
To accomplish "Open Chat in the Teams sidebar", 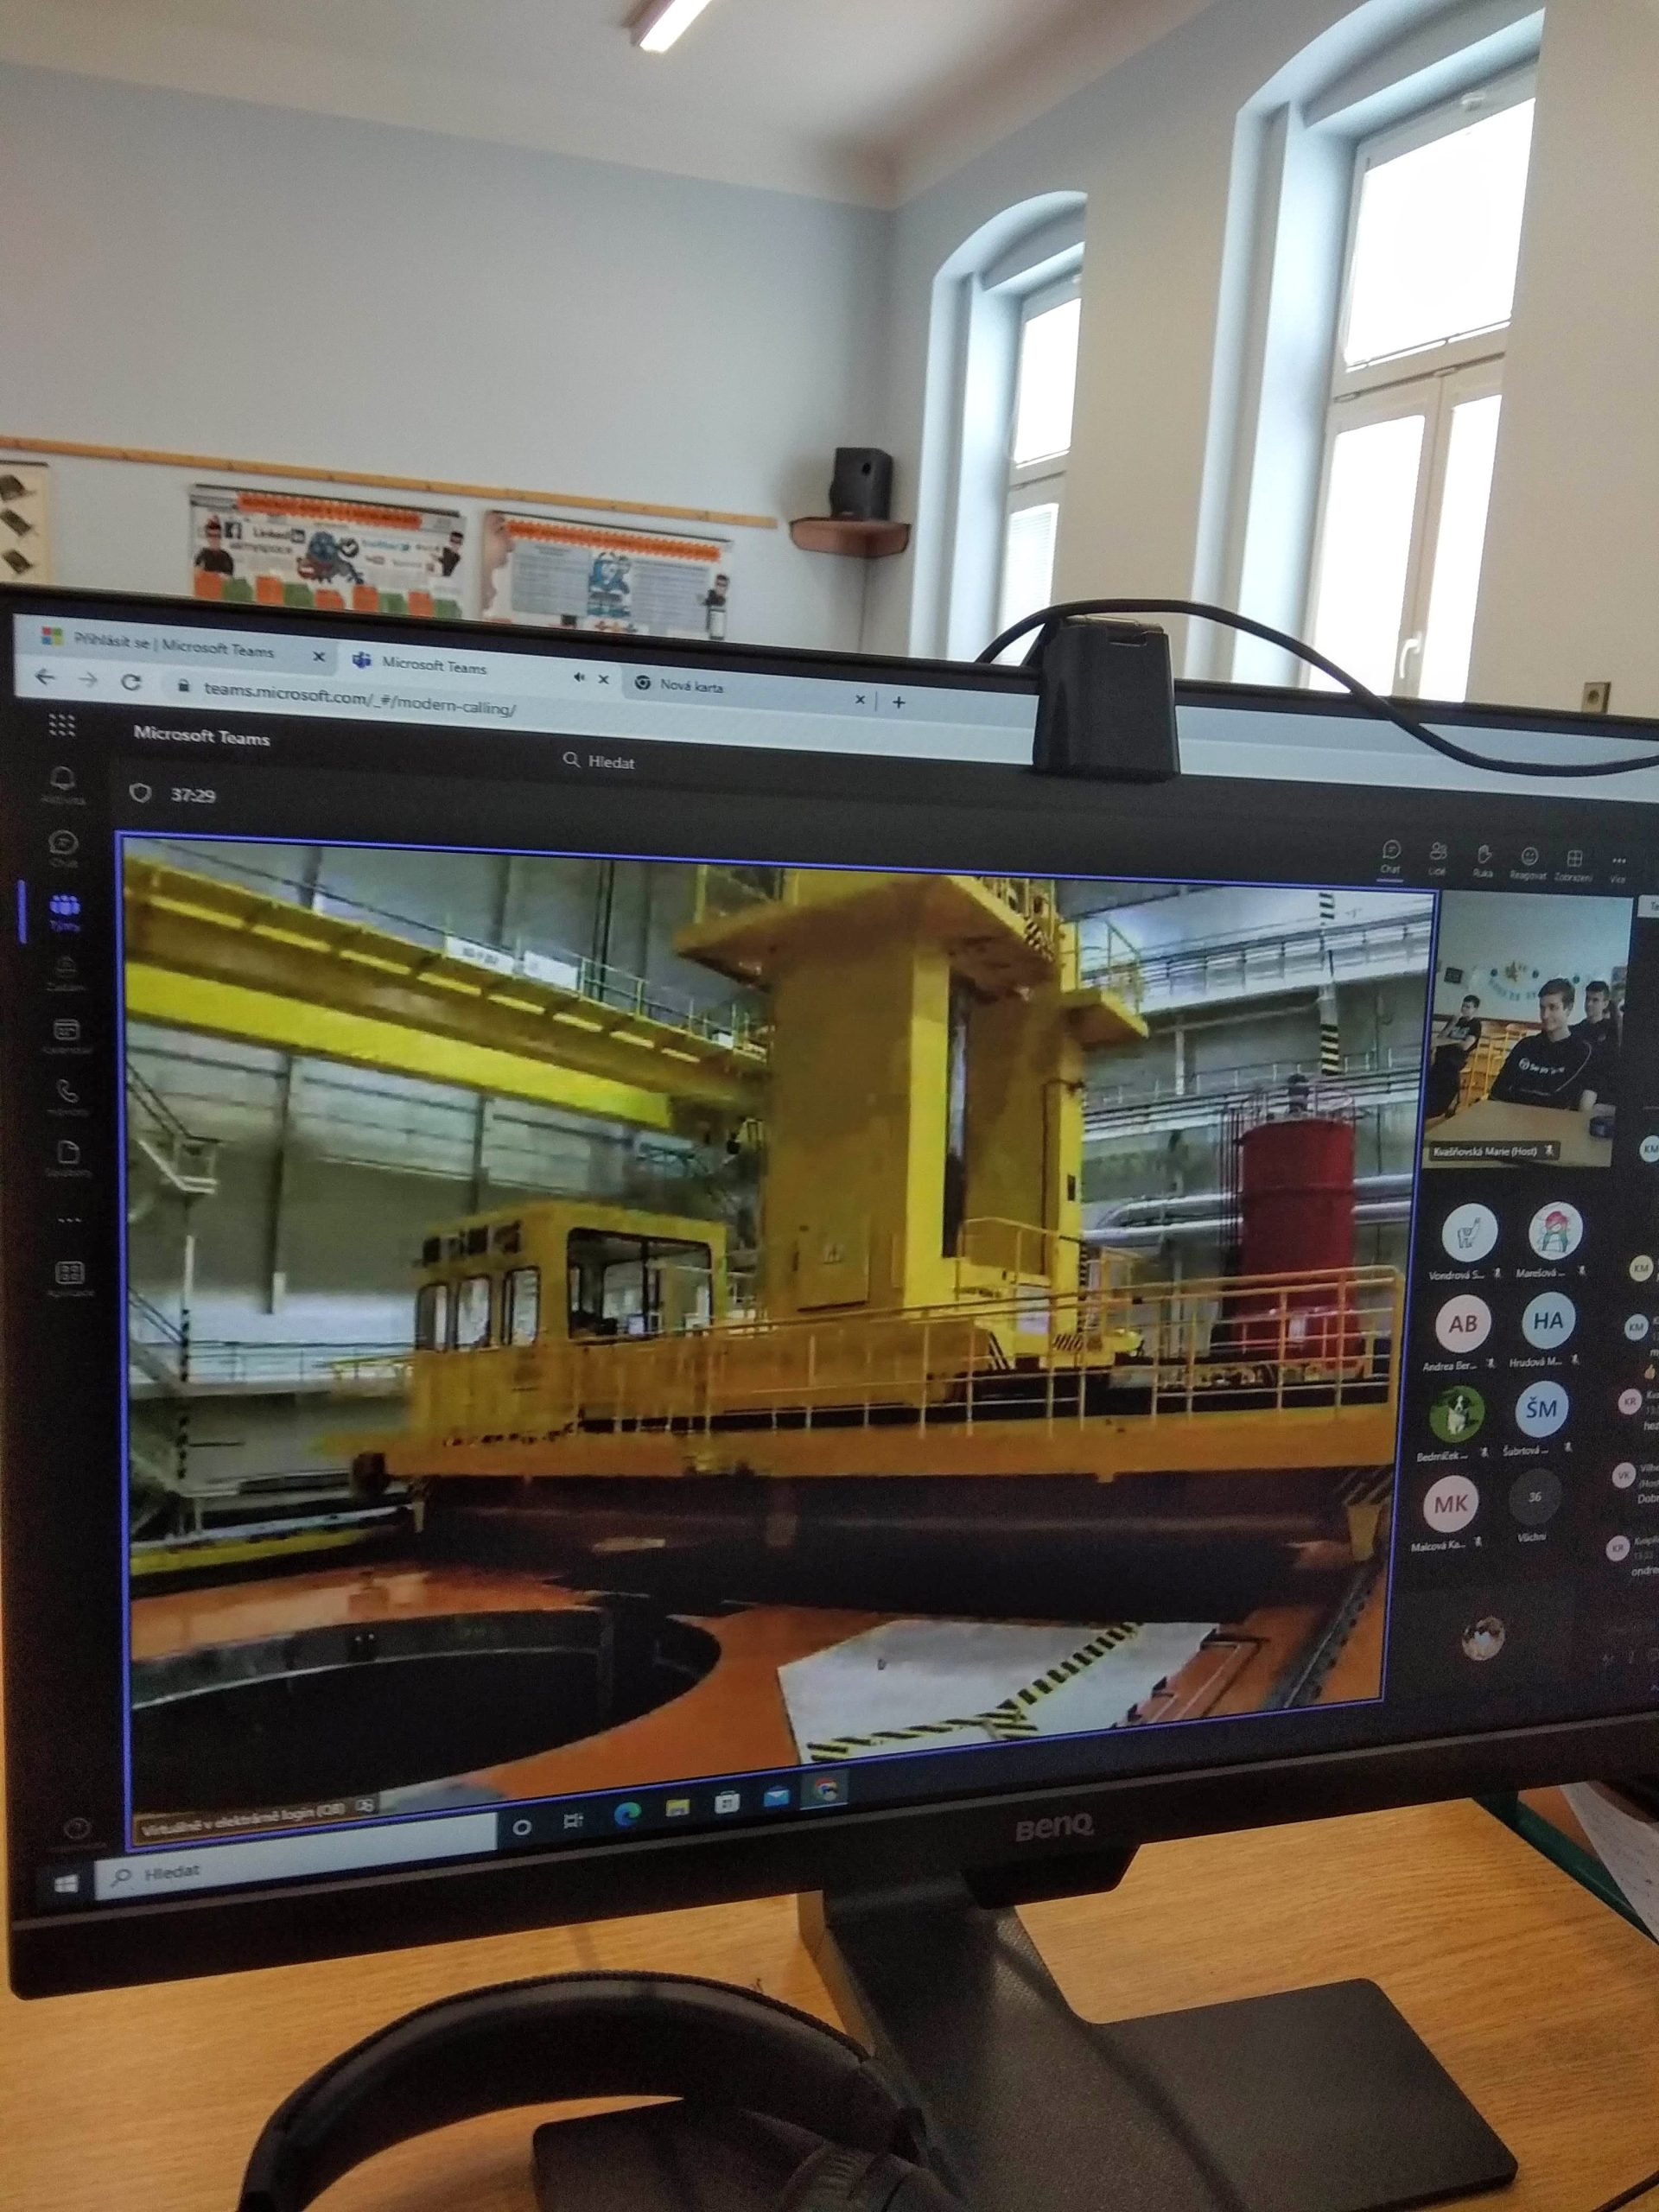I will [x=64, y=848].
